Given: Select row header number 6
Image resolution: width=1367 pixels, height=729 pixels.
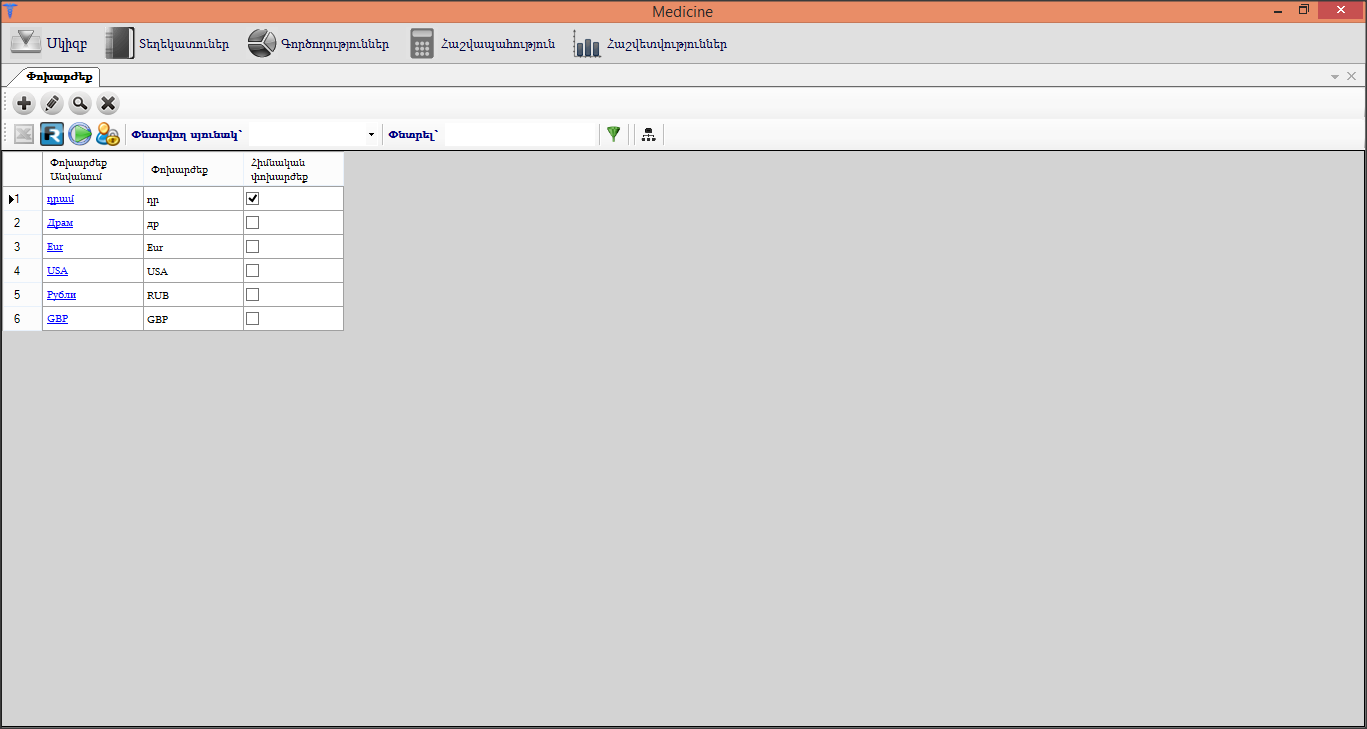Looking at the screenshot, I should (x=23, y=319).
